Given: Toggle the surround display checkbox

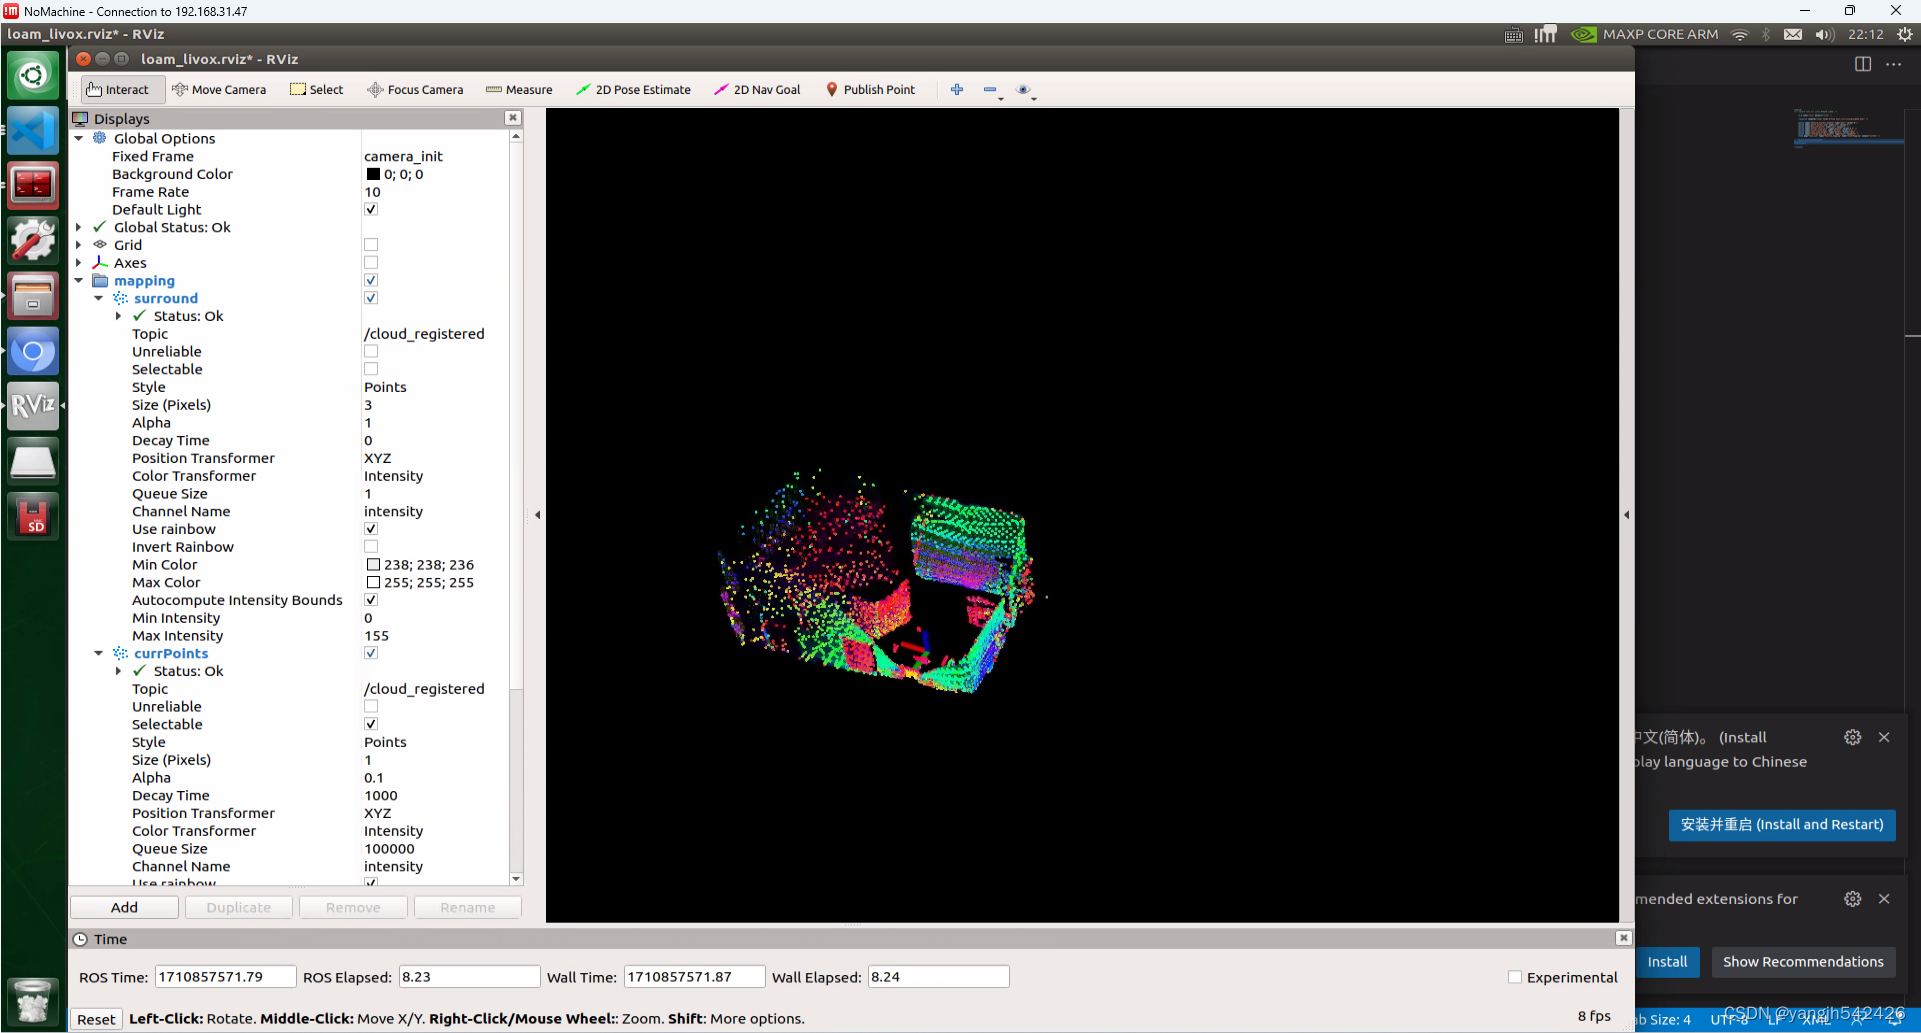Looking at the screenshot, I should (371, 298).
